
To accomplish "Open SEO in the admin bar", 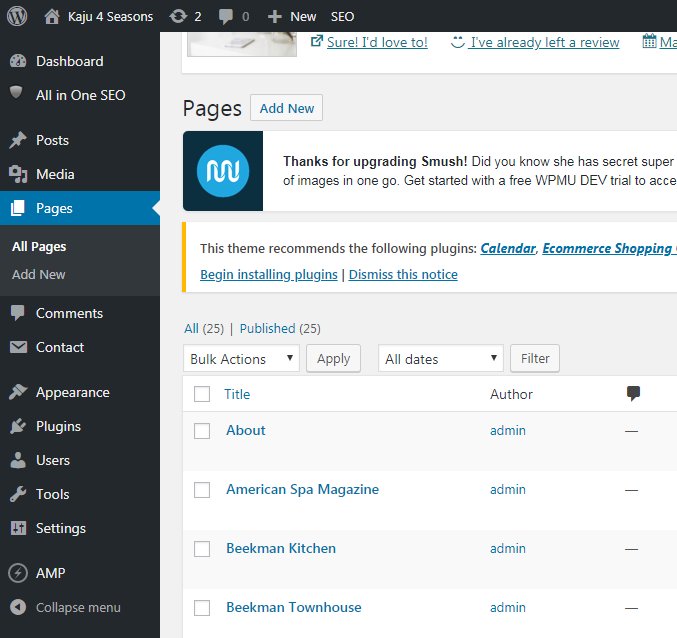I will (342, 16).
